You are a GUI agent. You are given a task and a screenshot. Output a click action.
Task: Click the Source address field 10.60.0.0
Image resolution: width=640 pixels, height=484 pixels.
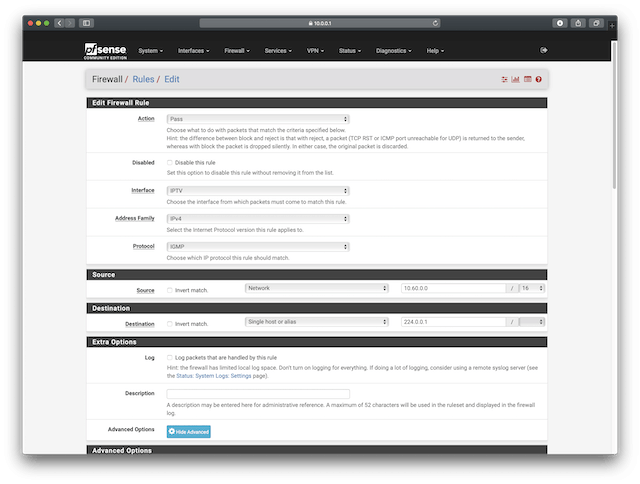pyautogui.click(x=453, y=288)
